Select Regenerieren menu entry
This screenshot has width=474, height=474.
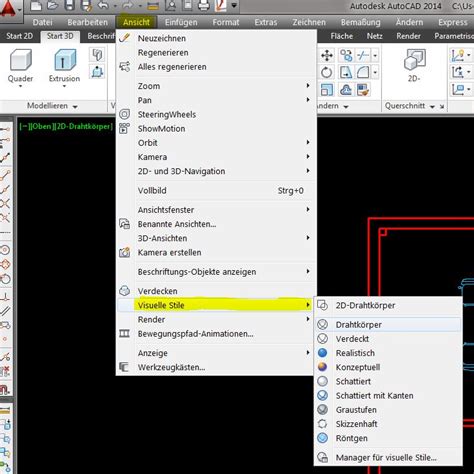pos(215,52)
